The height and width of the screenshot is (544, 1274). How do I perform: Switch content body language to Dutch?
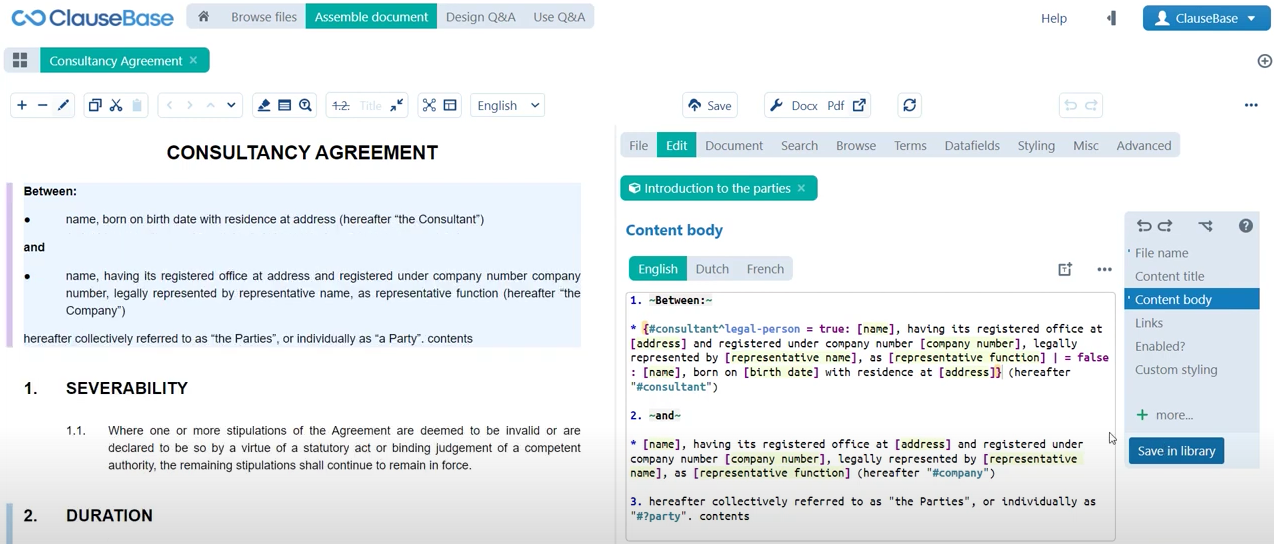pyautogui.click(x=712, y=269)
